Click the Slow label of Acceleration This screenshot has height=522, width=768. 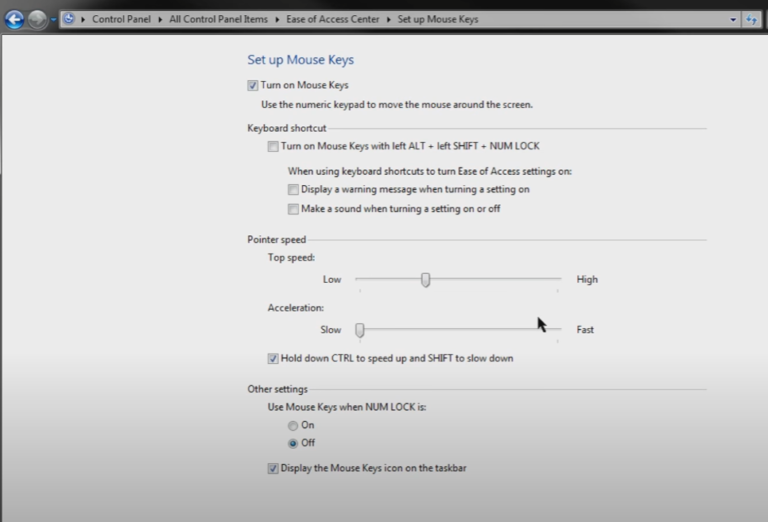coord(331,330)
